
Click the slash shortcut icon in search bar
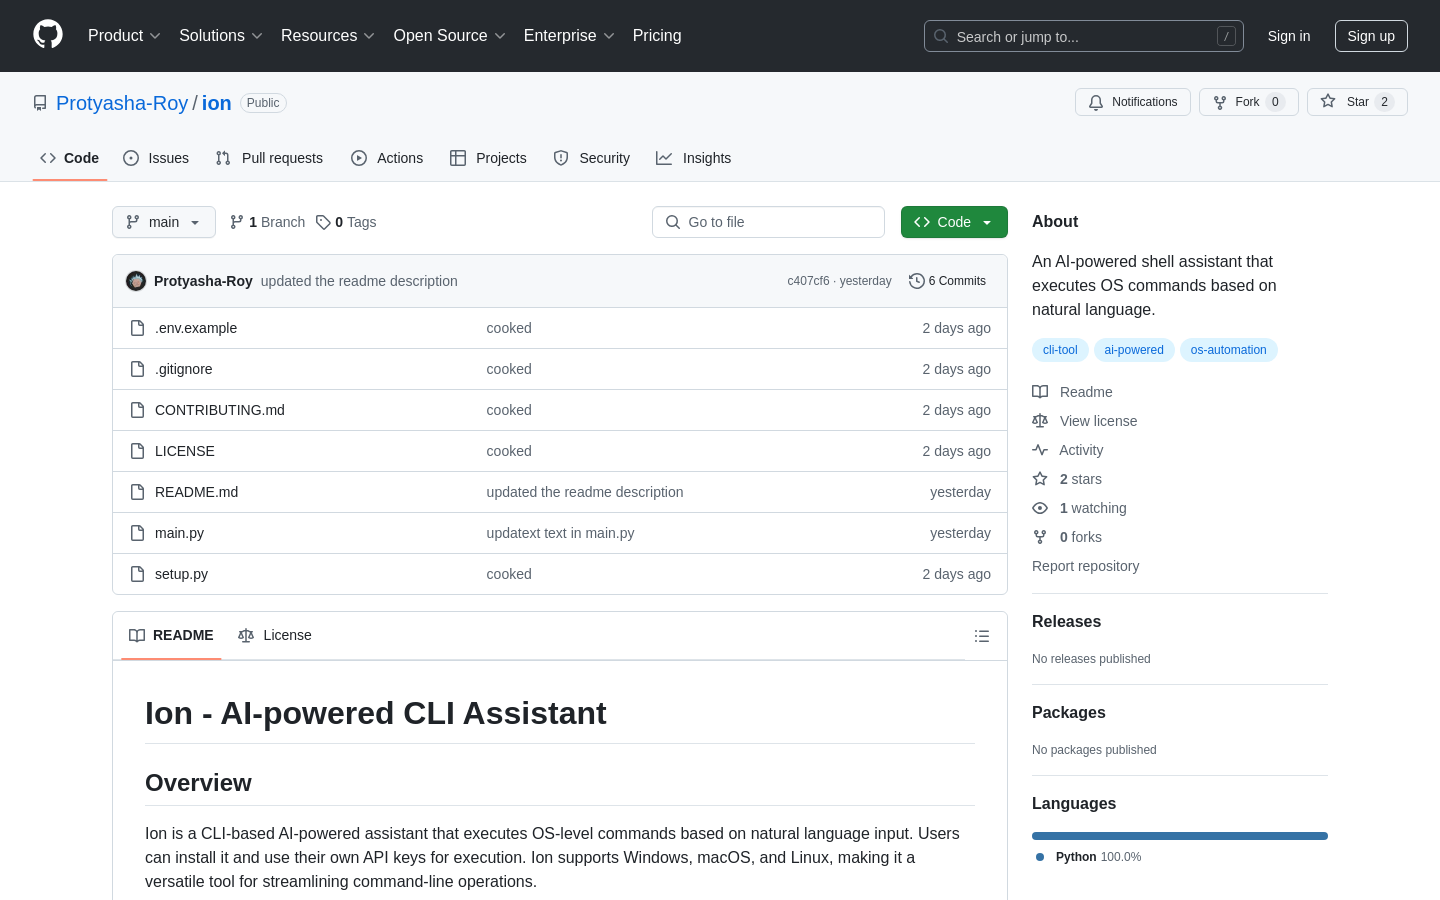point(1226,36)
